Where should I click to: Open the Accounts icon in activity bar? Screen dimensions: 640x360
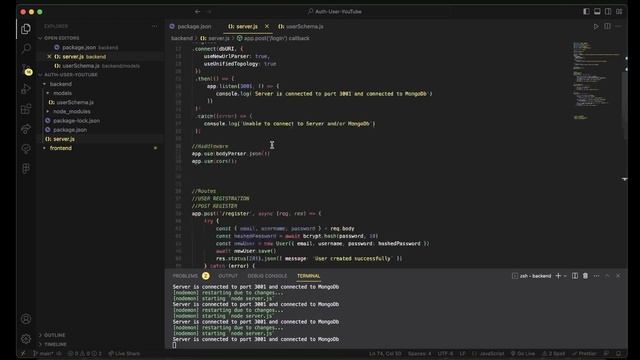[26, 319]
